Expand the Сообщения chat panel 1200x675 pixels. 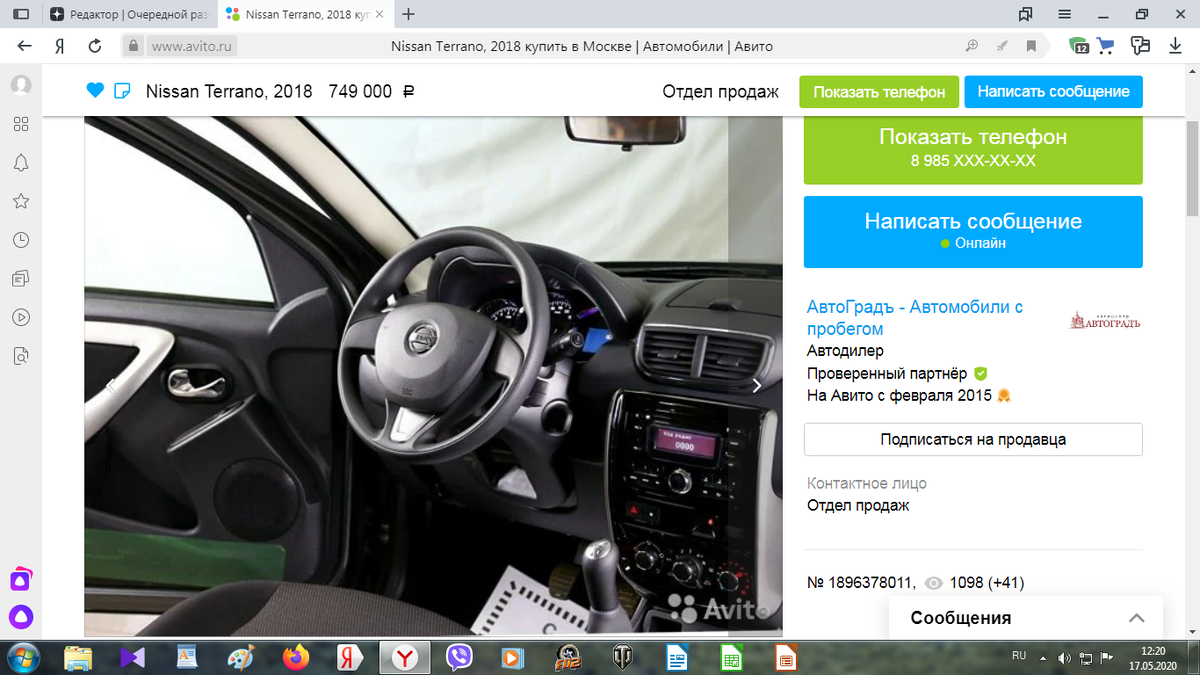(x=1026, y=618)
